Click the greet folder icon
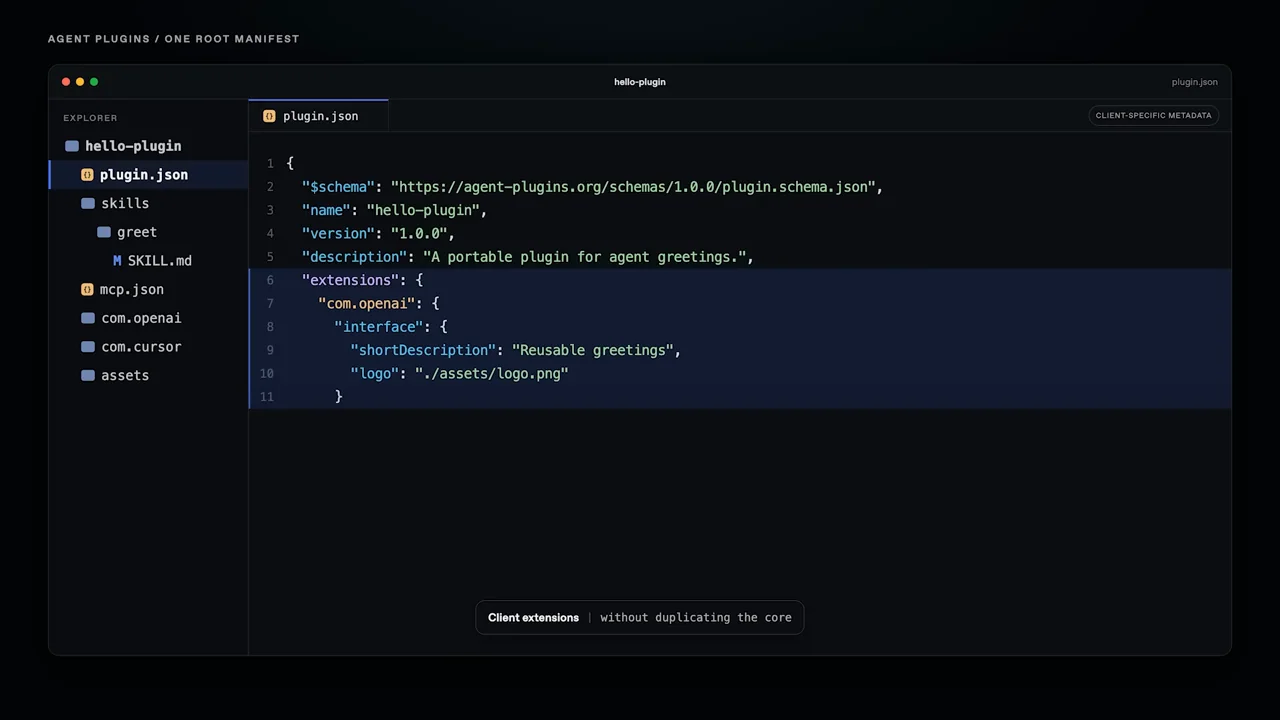1280x720 pixels. pyautogui.click(x=104, y=232)
